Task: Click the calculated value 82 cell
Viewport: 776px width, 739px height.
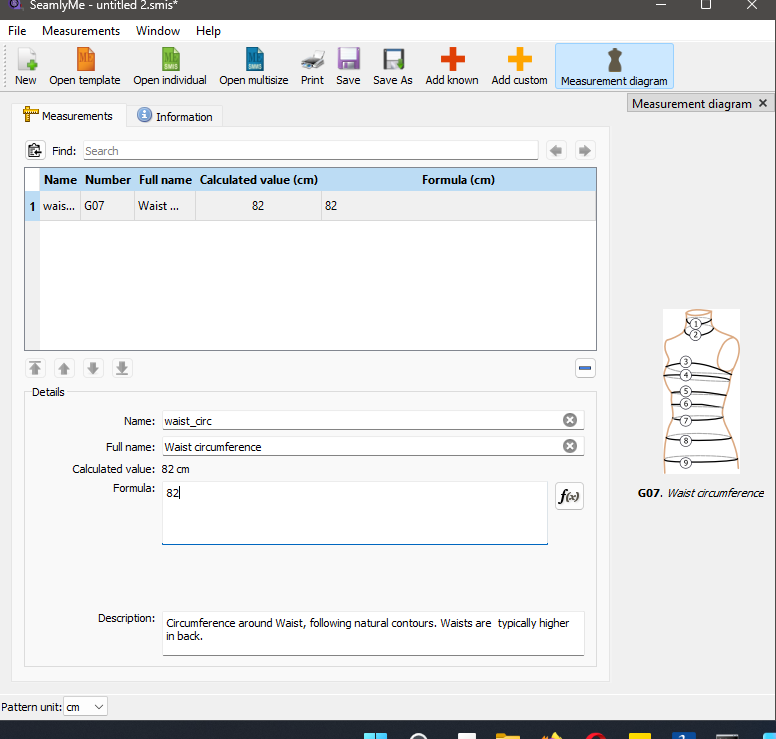Action: (x=258, y=206)
